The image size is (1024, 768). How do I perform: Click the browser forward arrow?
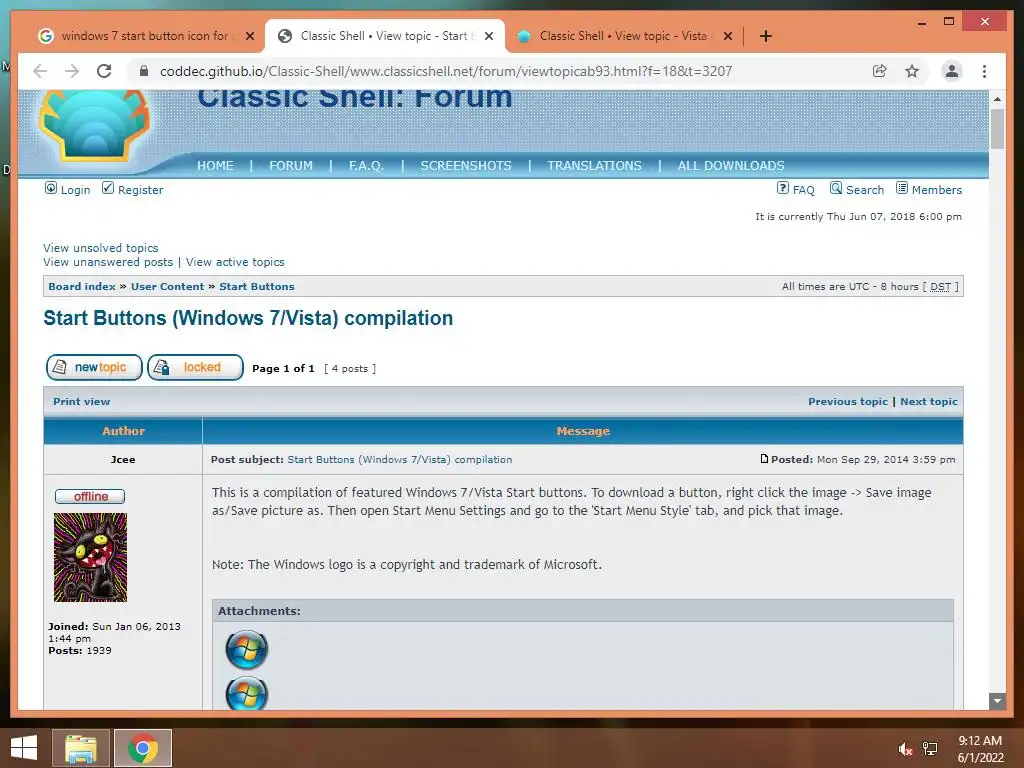point(72,71)
